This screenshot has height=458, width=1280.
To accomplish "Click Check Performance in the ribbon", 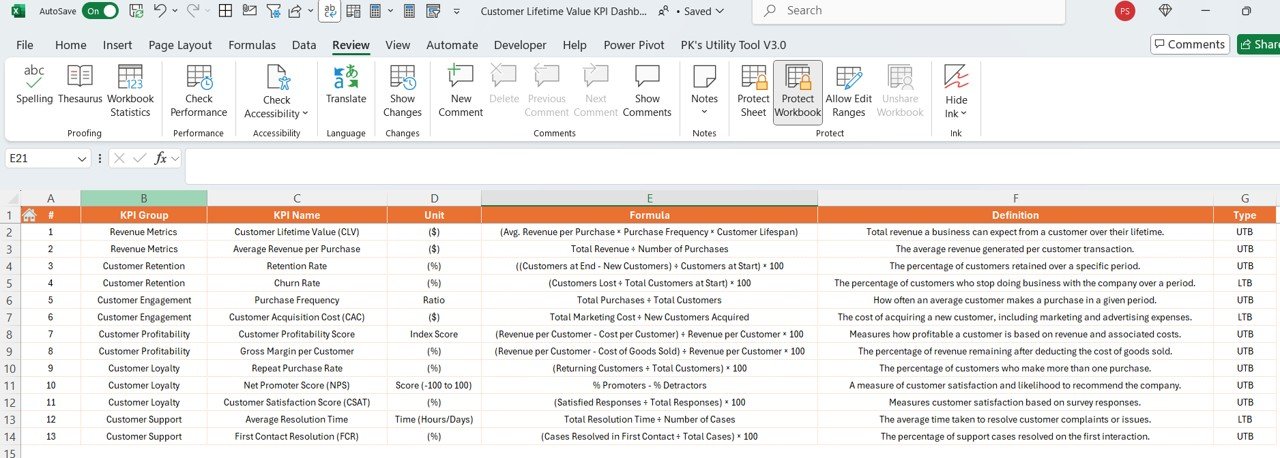I will click(199, 90).
